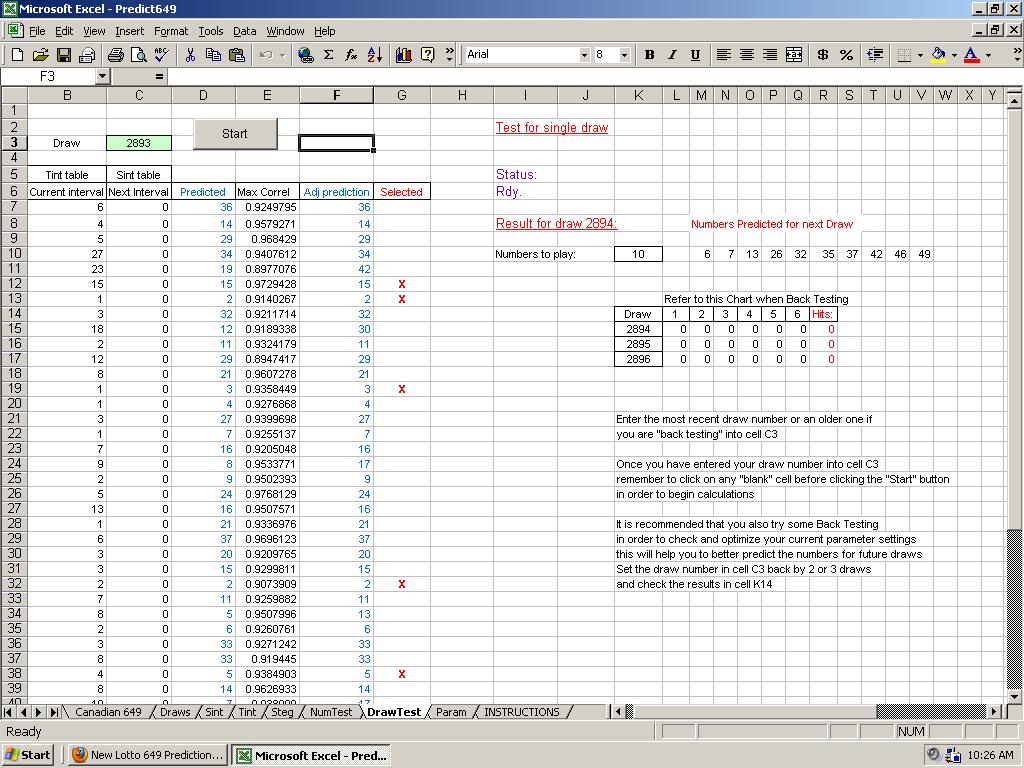Click the Edit Formula equals sign
The height and width of the screenshot is (768, 1024).
(x=159, y=76)
